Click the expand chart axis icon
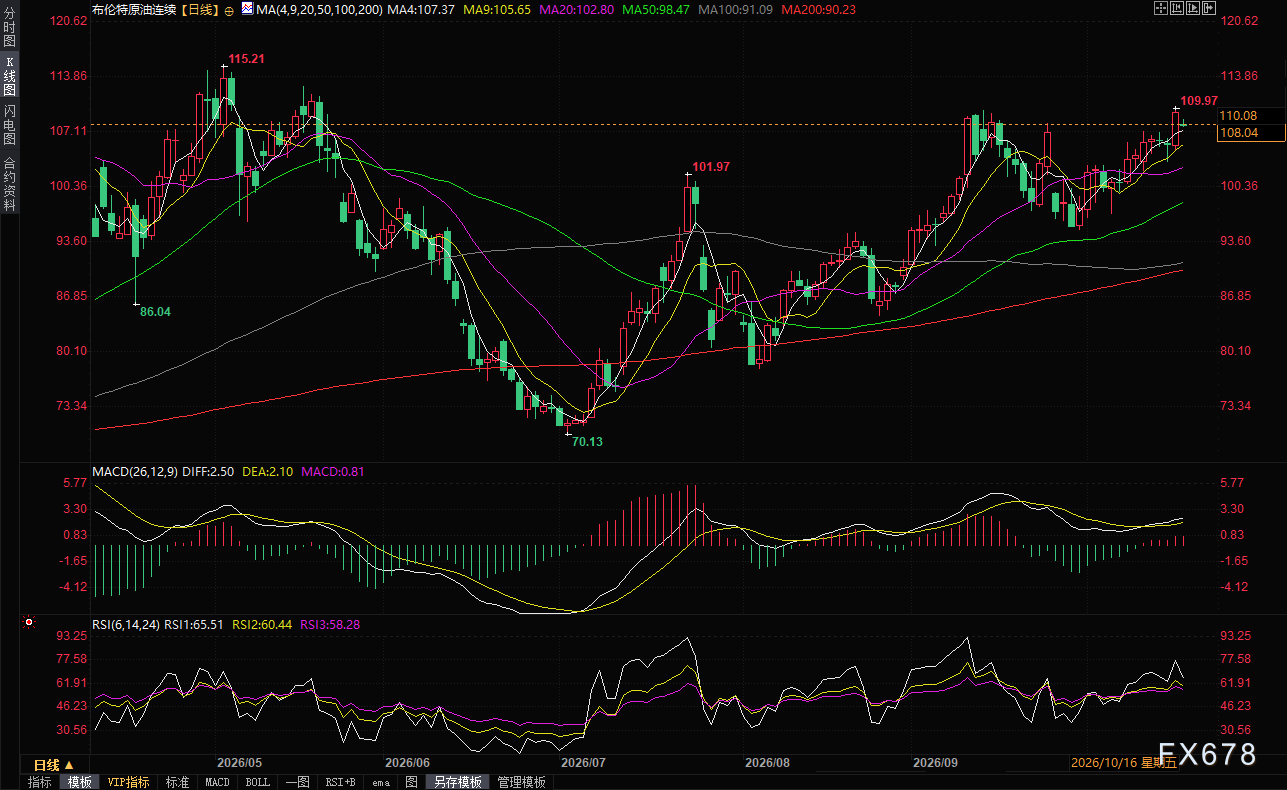Image resolution: width=1287 pixels, height=790 pixels. (1193, 8)
